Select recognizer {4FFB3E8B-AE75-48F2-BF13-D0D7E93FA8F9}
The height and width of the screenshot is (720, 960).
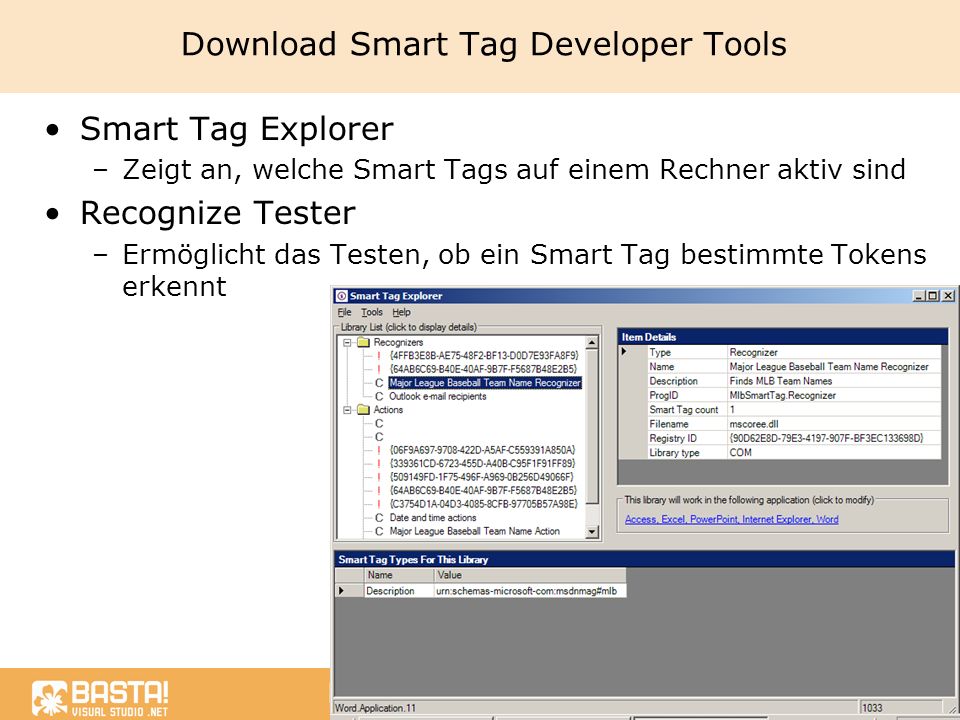click(x=484, y=355)
